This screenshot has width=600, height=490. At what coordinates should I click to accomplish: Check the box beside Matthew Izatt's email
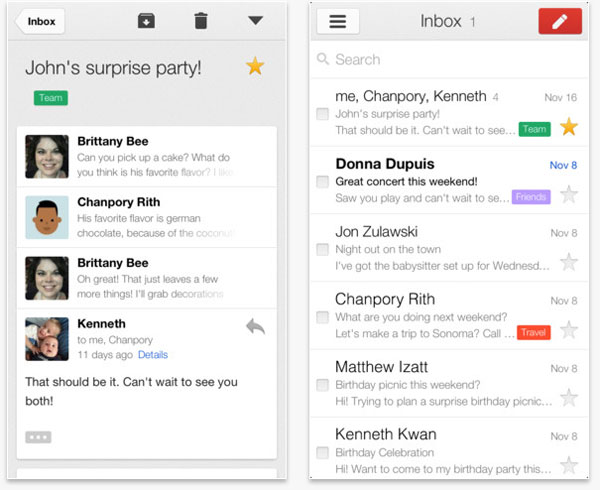[x=322, y=385]
